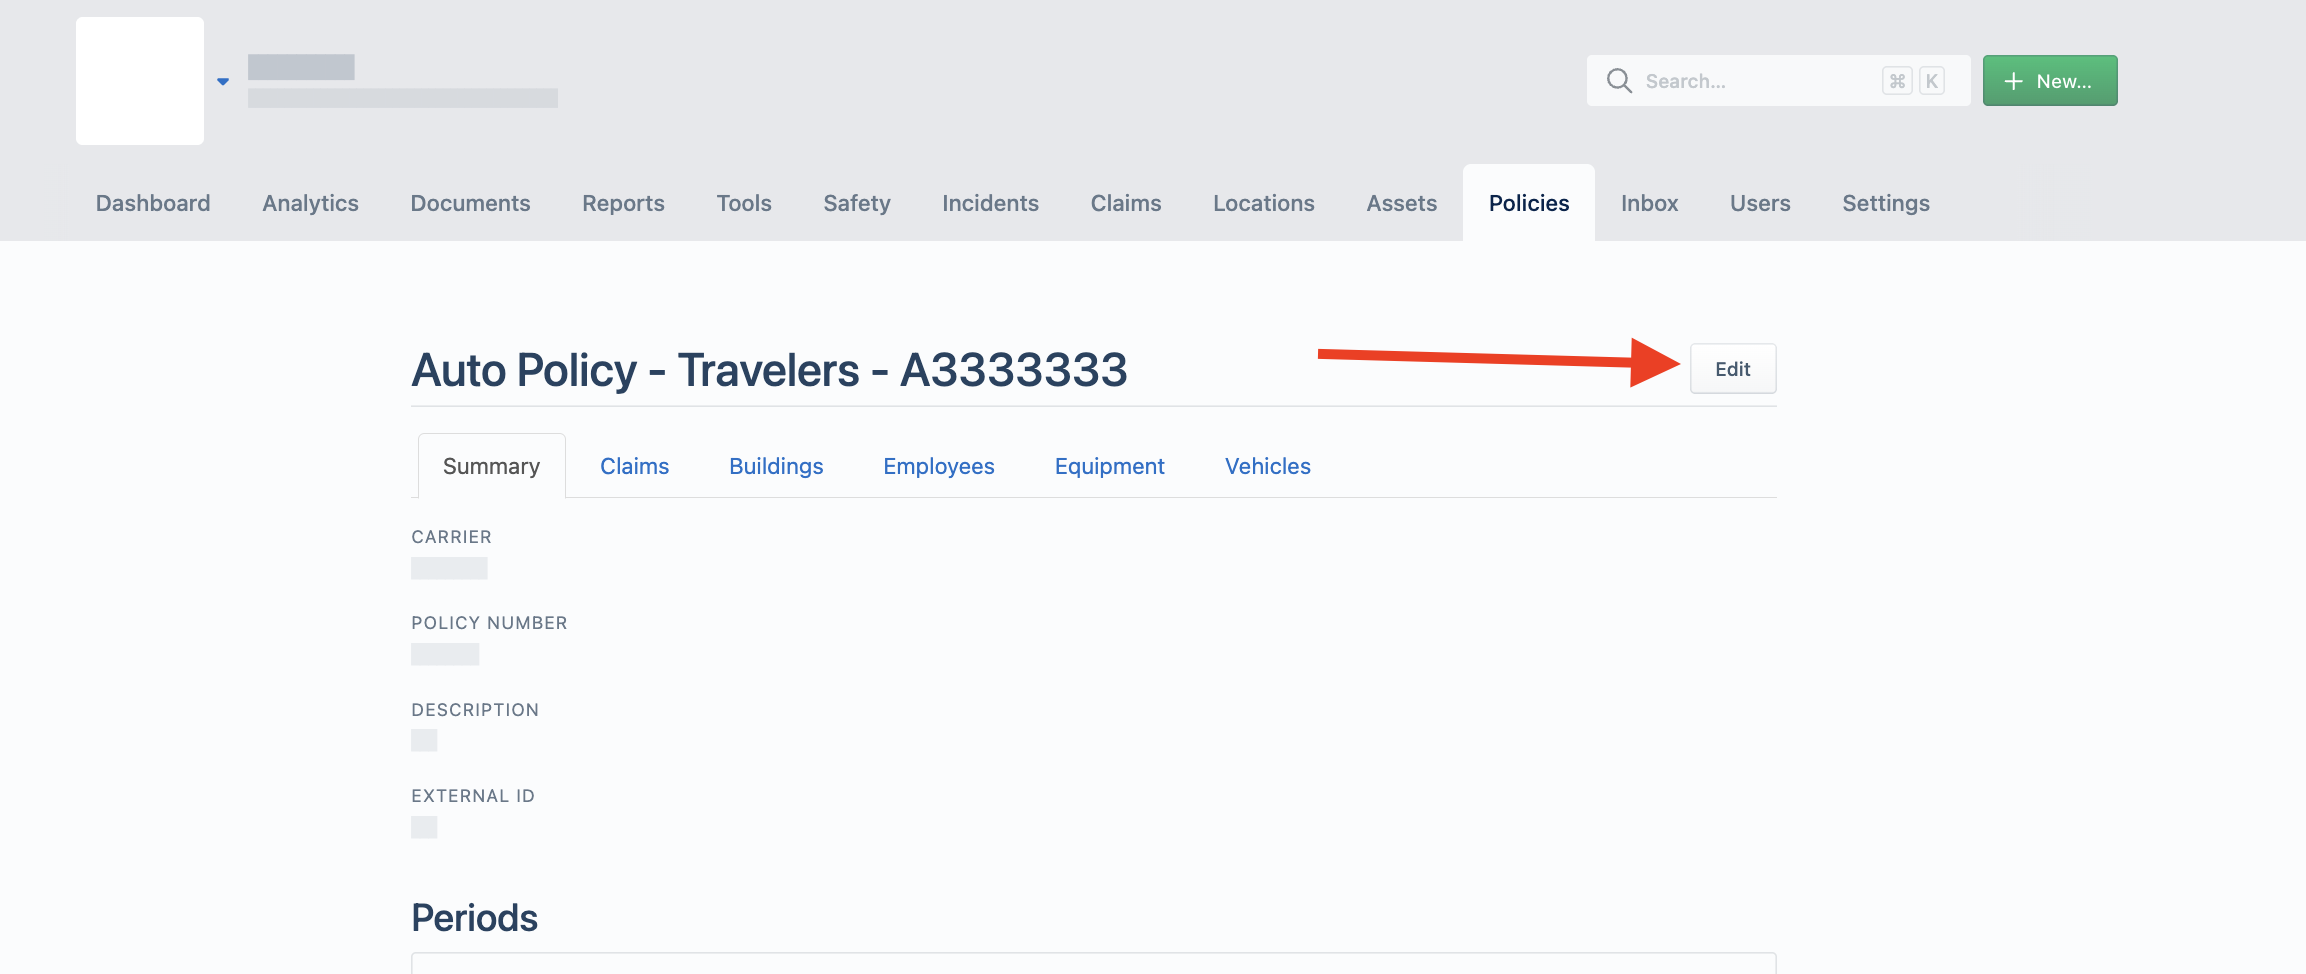Go to Documents section
The height and width of the screenshot is (974, 2306).
[x=470, y=203]
